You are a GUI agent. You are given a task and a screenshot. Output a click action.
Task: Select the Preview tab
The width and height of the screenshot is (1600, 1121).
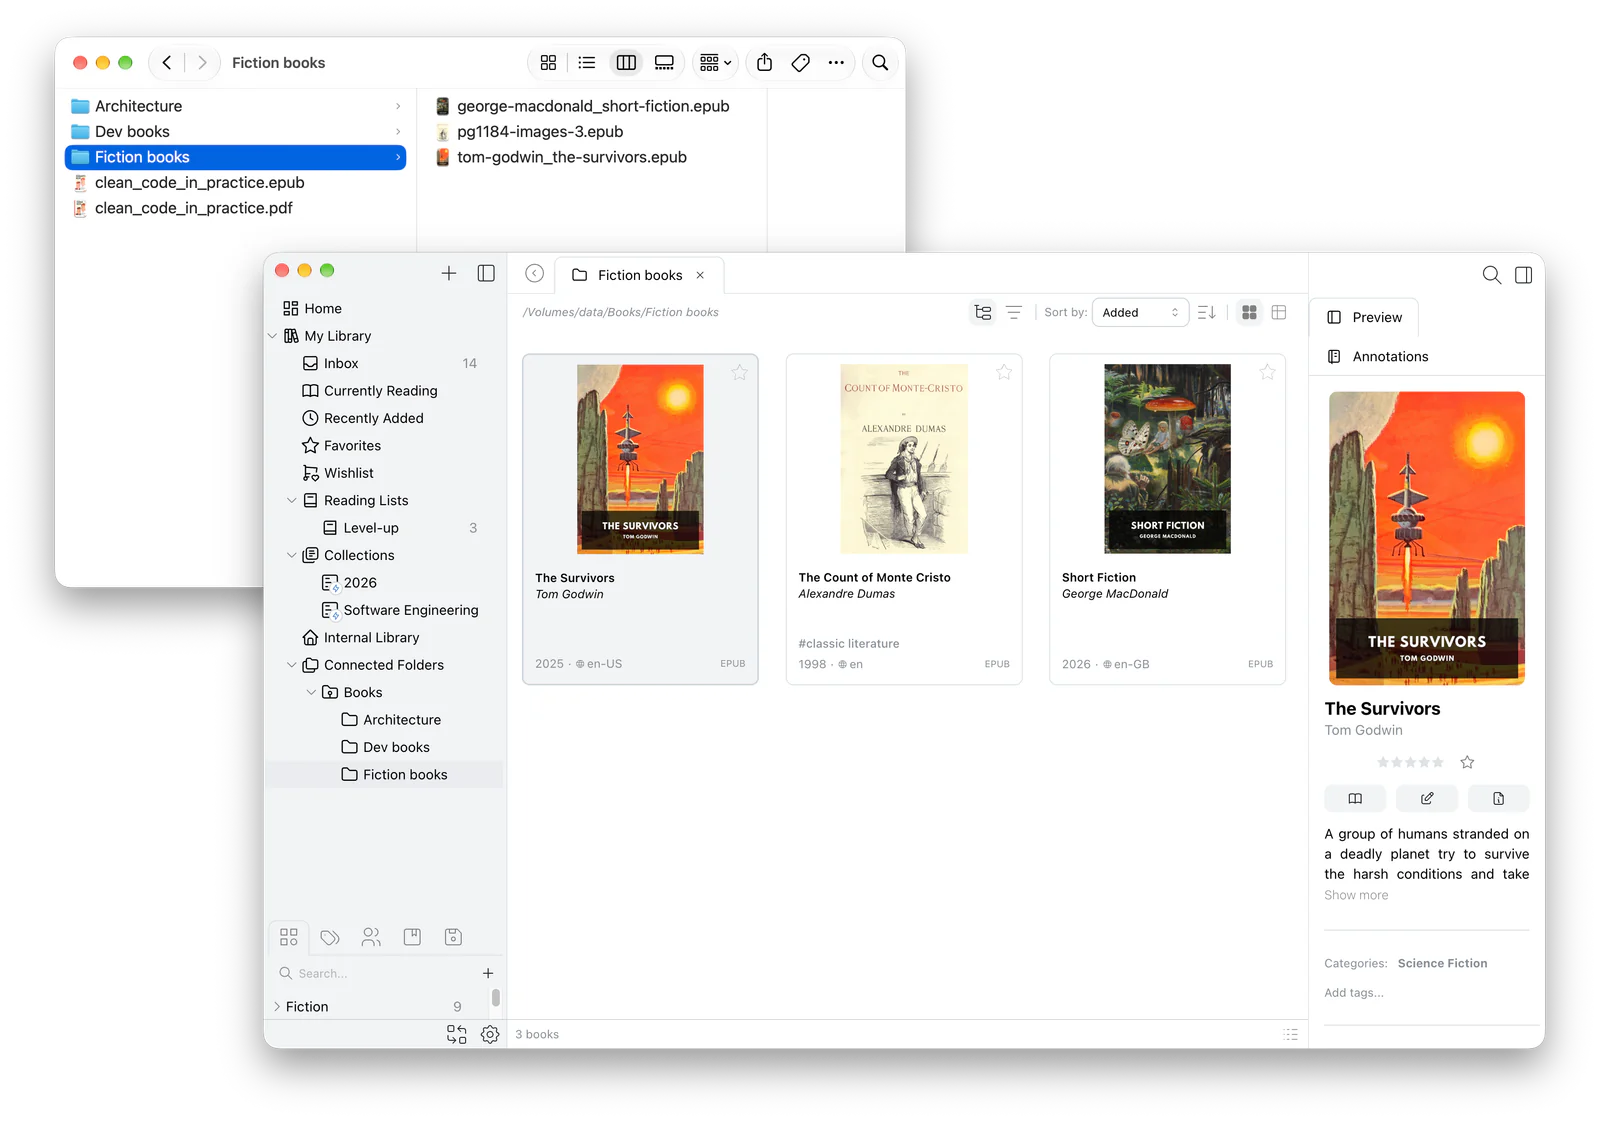coord(1364,317)
